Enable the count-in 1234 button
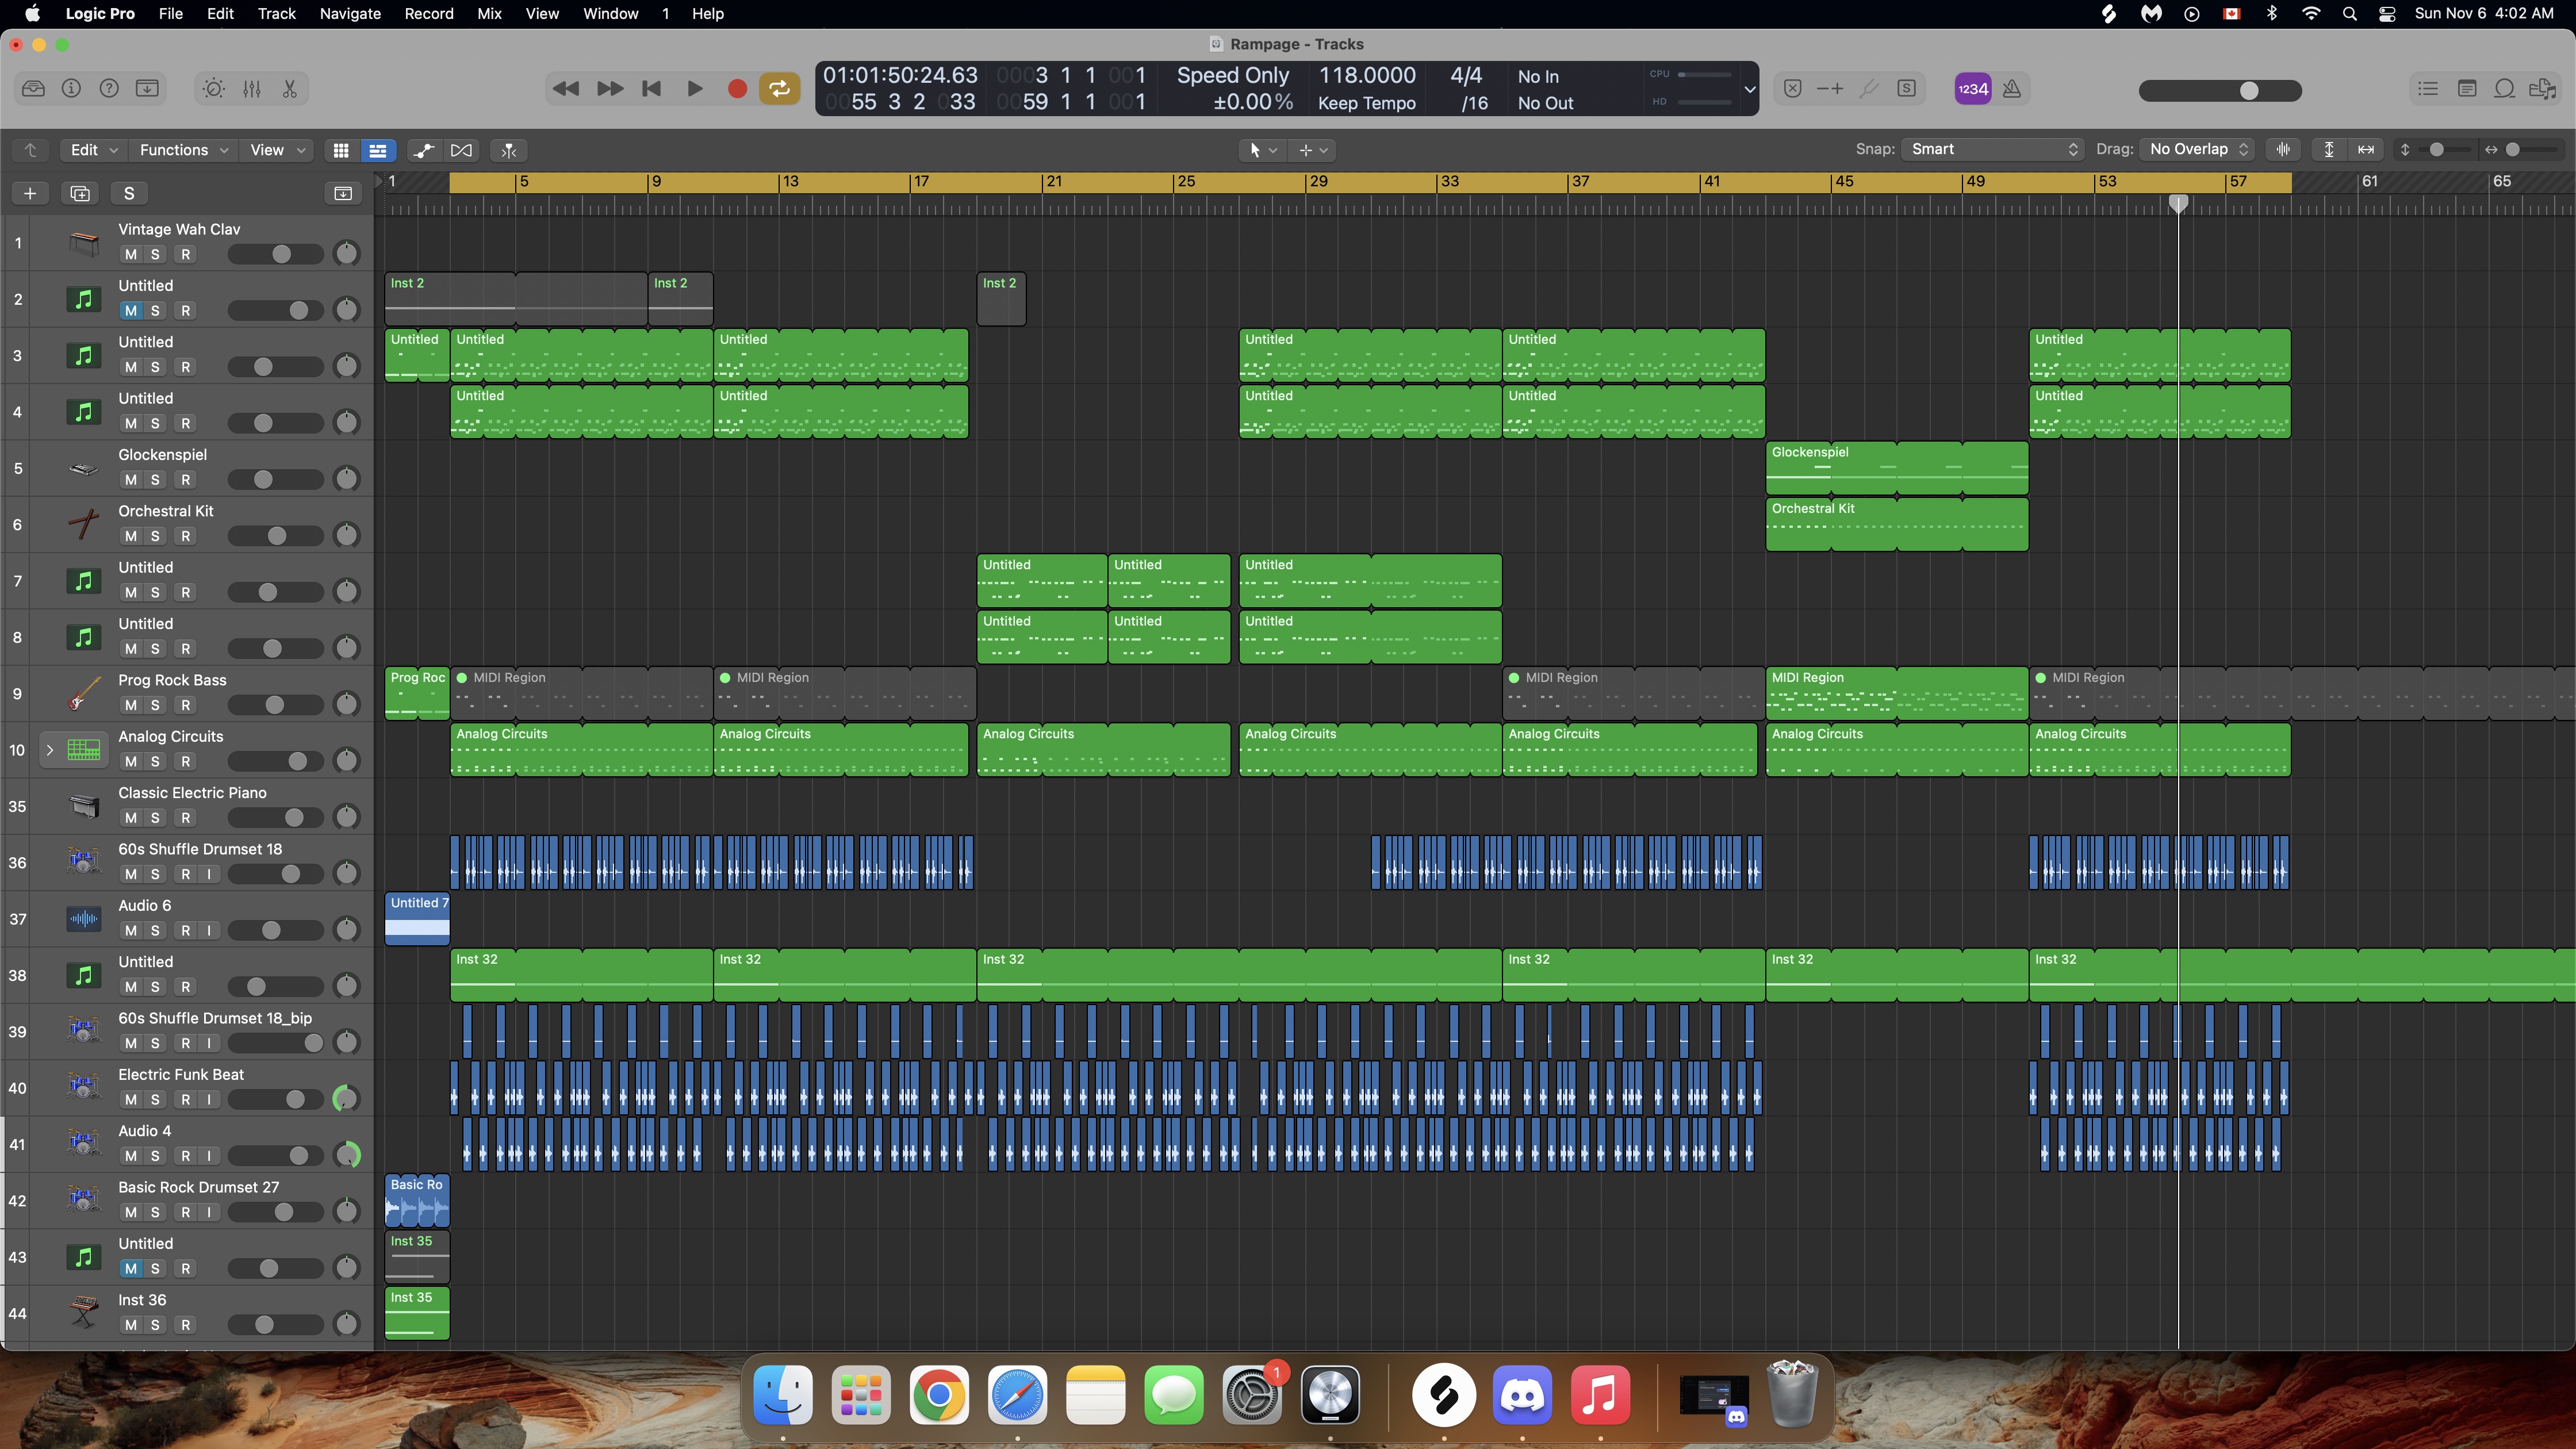The height and width of the screenshot is (1449, 2576). coord(1972,89)
